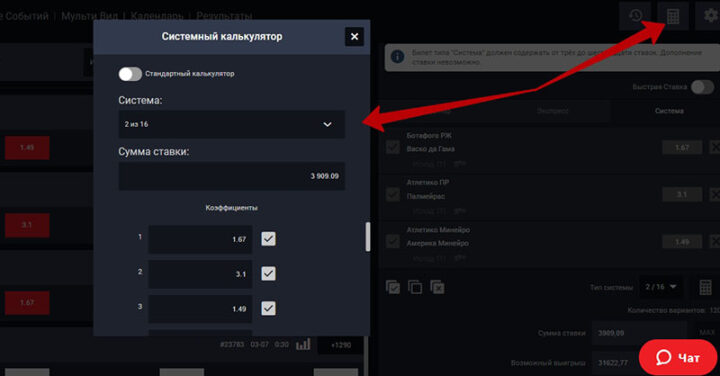
Task: Toggle checkbox for Атлетико ПР bet
Action: [x=393, y=194]
